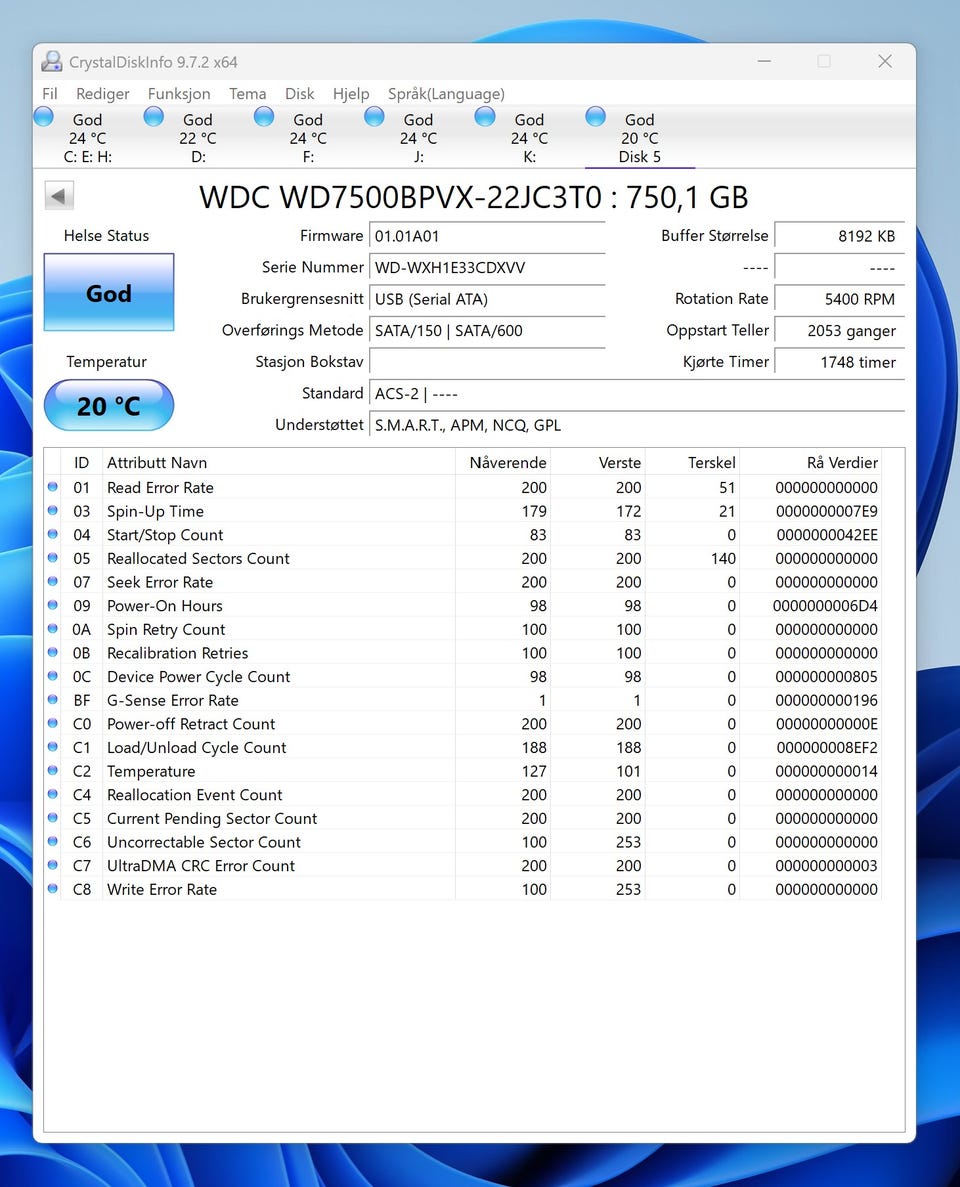Click the serial number field WD-WXH1E33CDXVV

tap(487, 267)
